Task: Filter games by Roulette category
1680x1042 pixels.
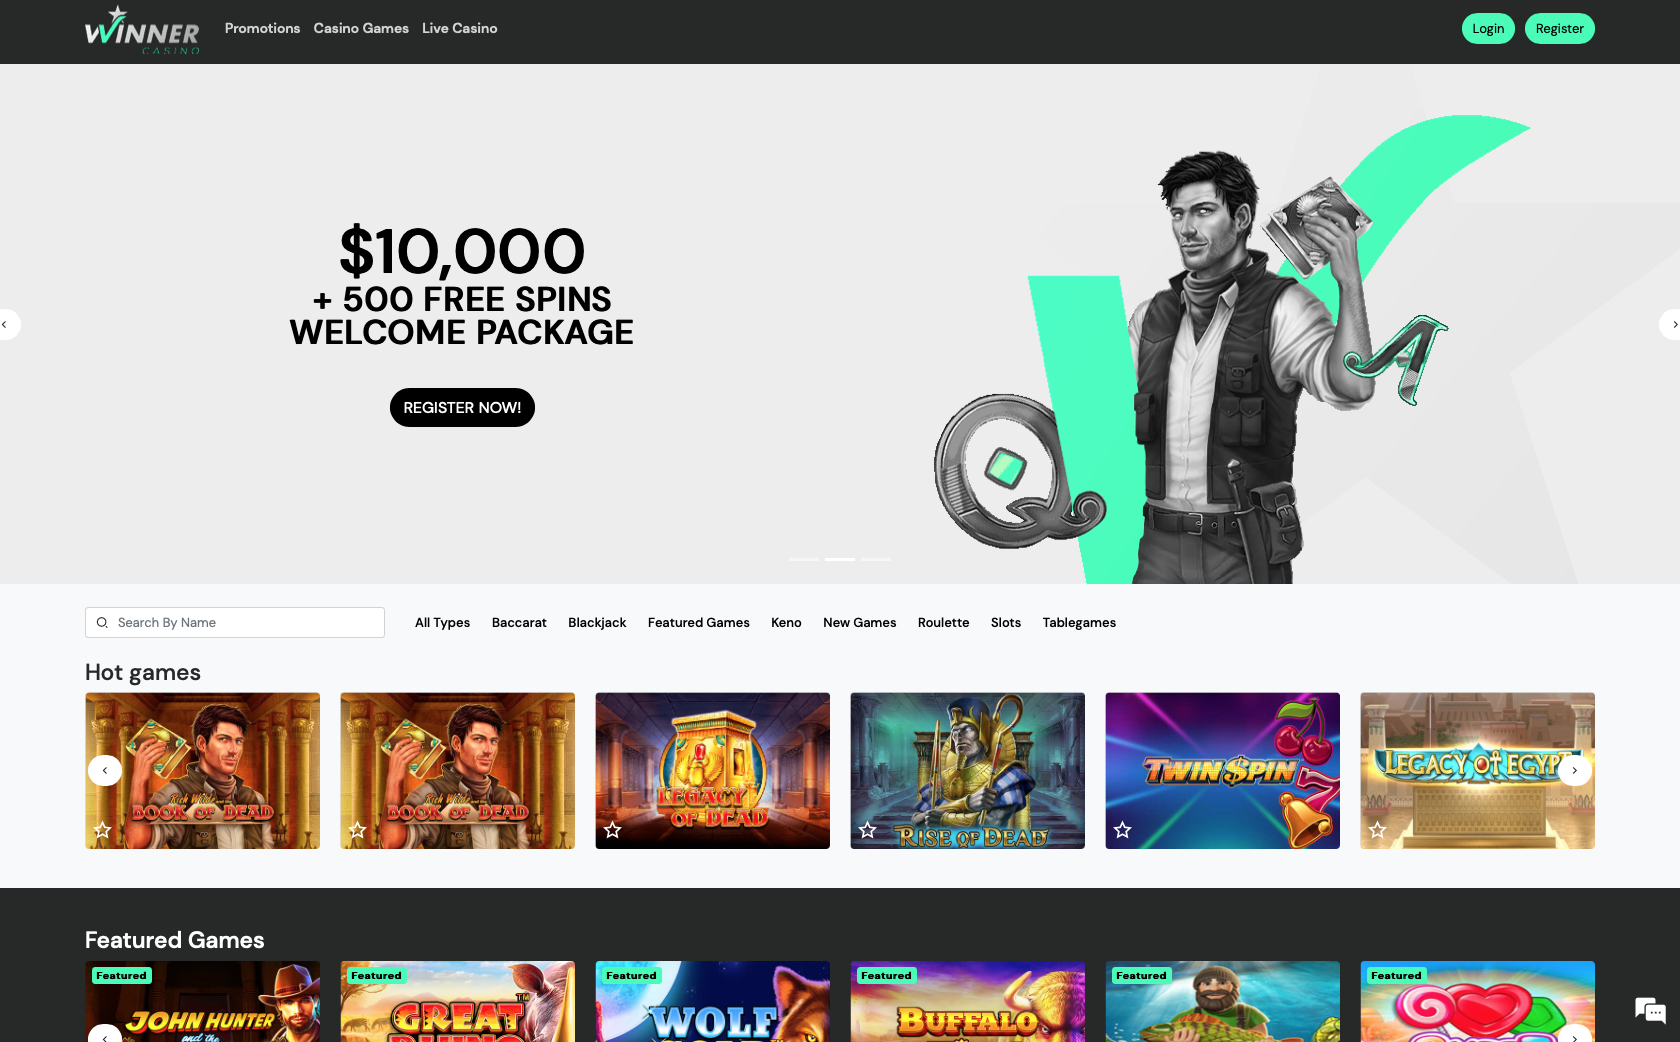Action: 943,622
